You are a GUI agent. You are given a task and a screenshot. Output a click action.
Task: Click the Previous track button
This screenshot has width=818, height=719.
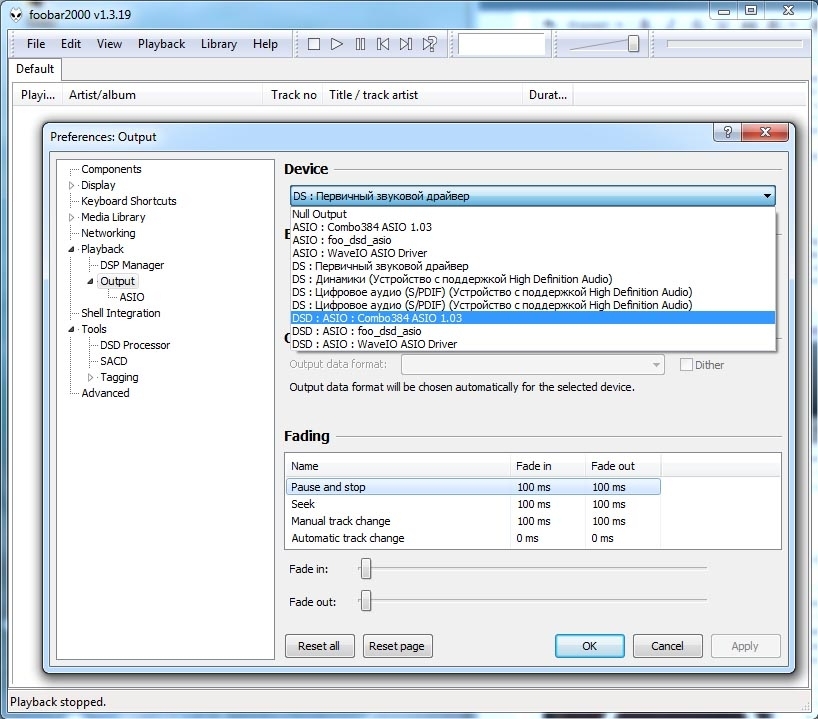(383, 44)
